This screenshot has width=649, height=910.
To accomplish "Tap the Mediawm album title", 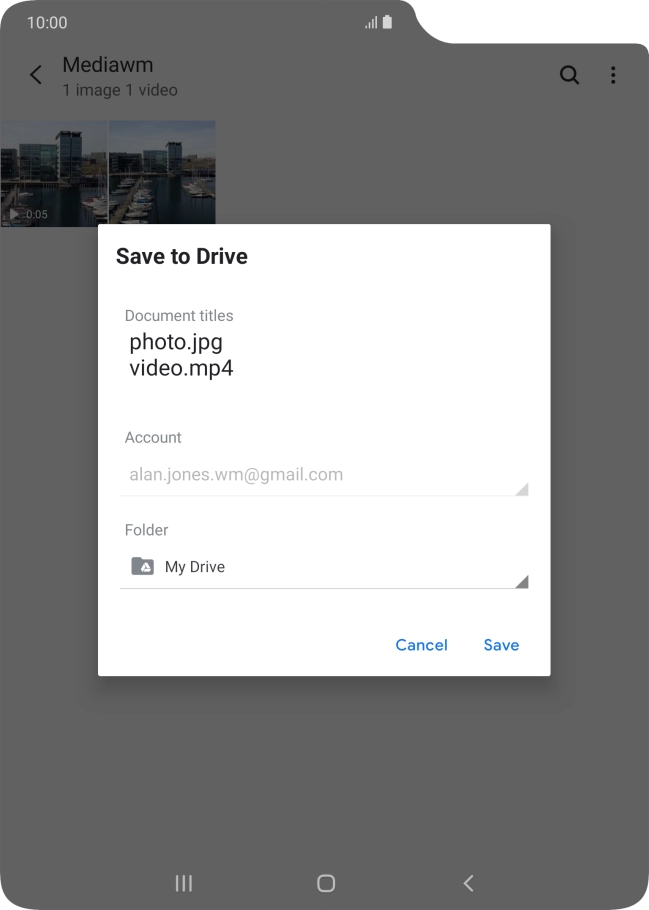I will (108, 65).
